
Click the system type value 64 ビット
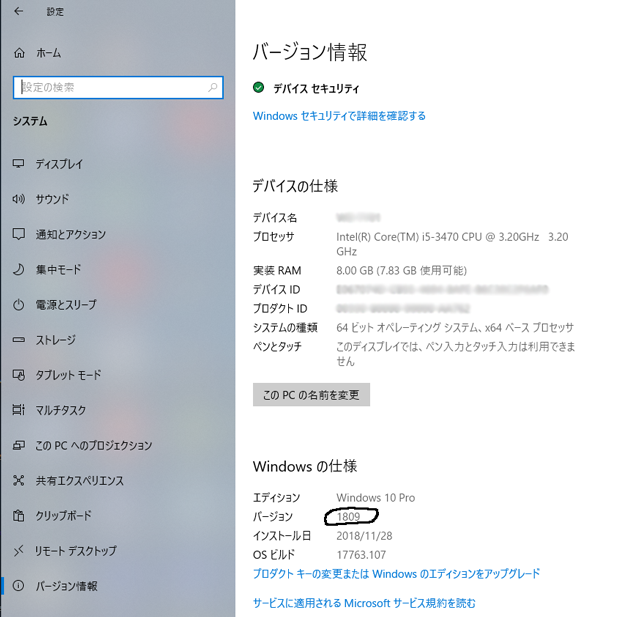(x=455, y=328)
